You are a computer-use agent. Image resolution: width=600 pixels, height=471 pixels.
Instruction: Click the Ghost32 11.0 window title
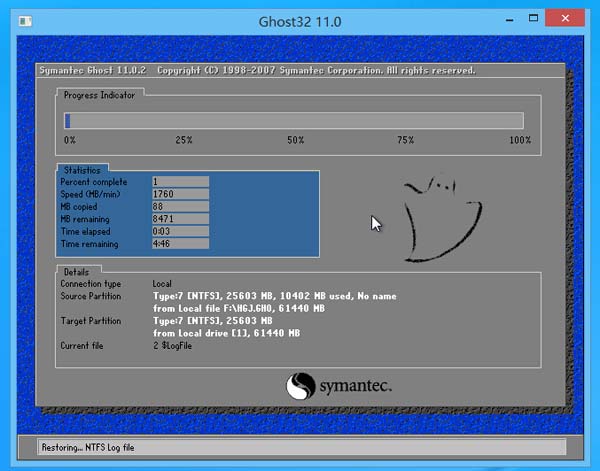tap(300, 21)
